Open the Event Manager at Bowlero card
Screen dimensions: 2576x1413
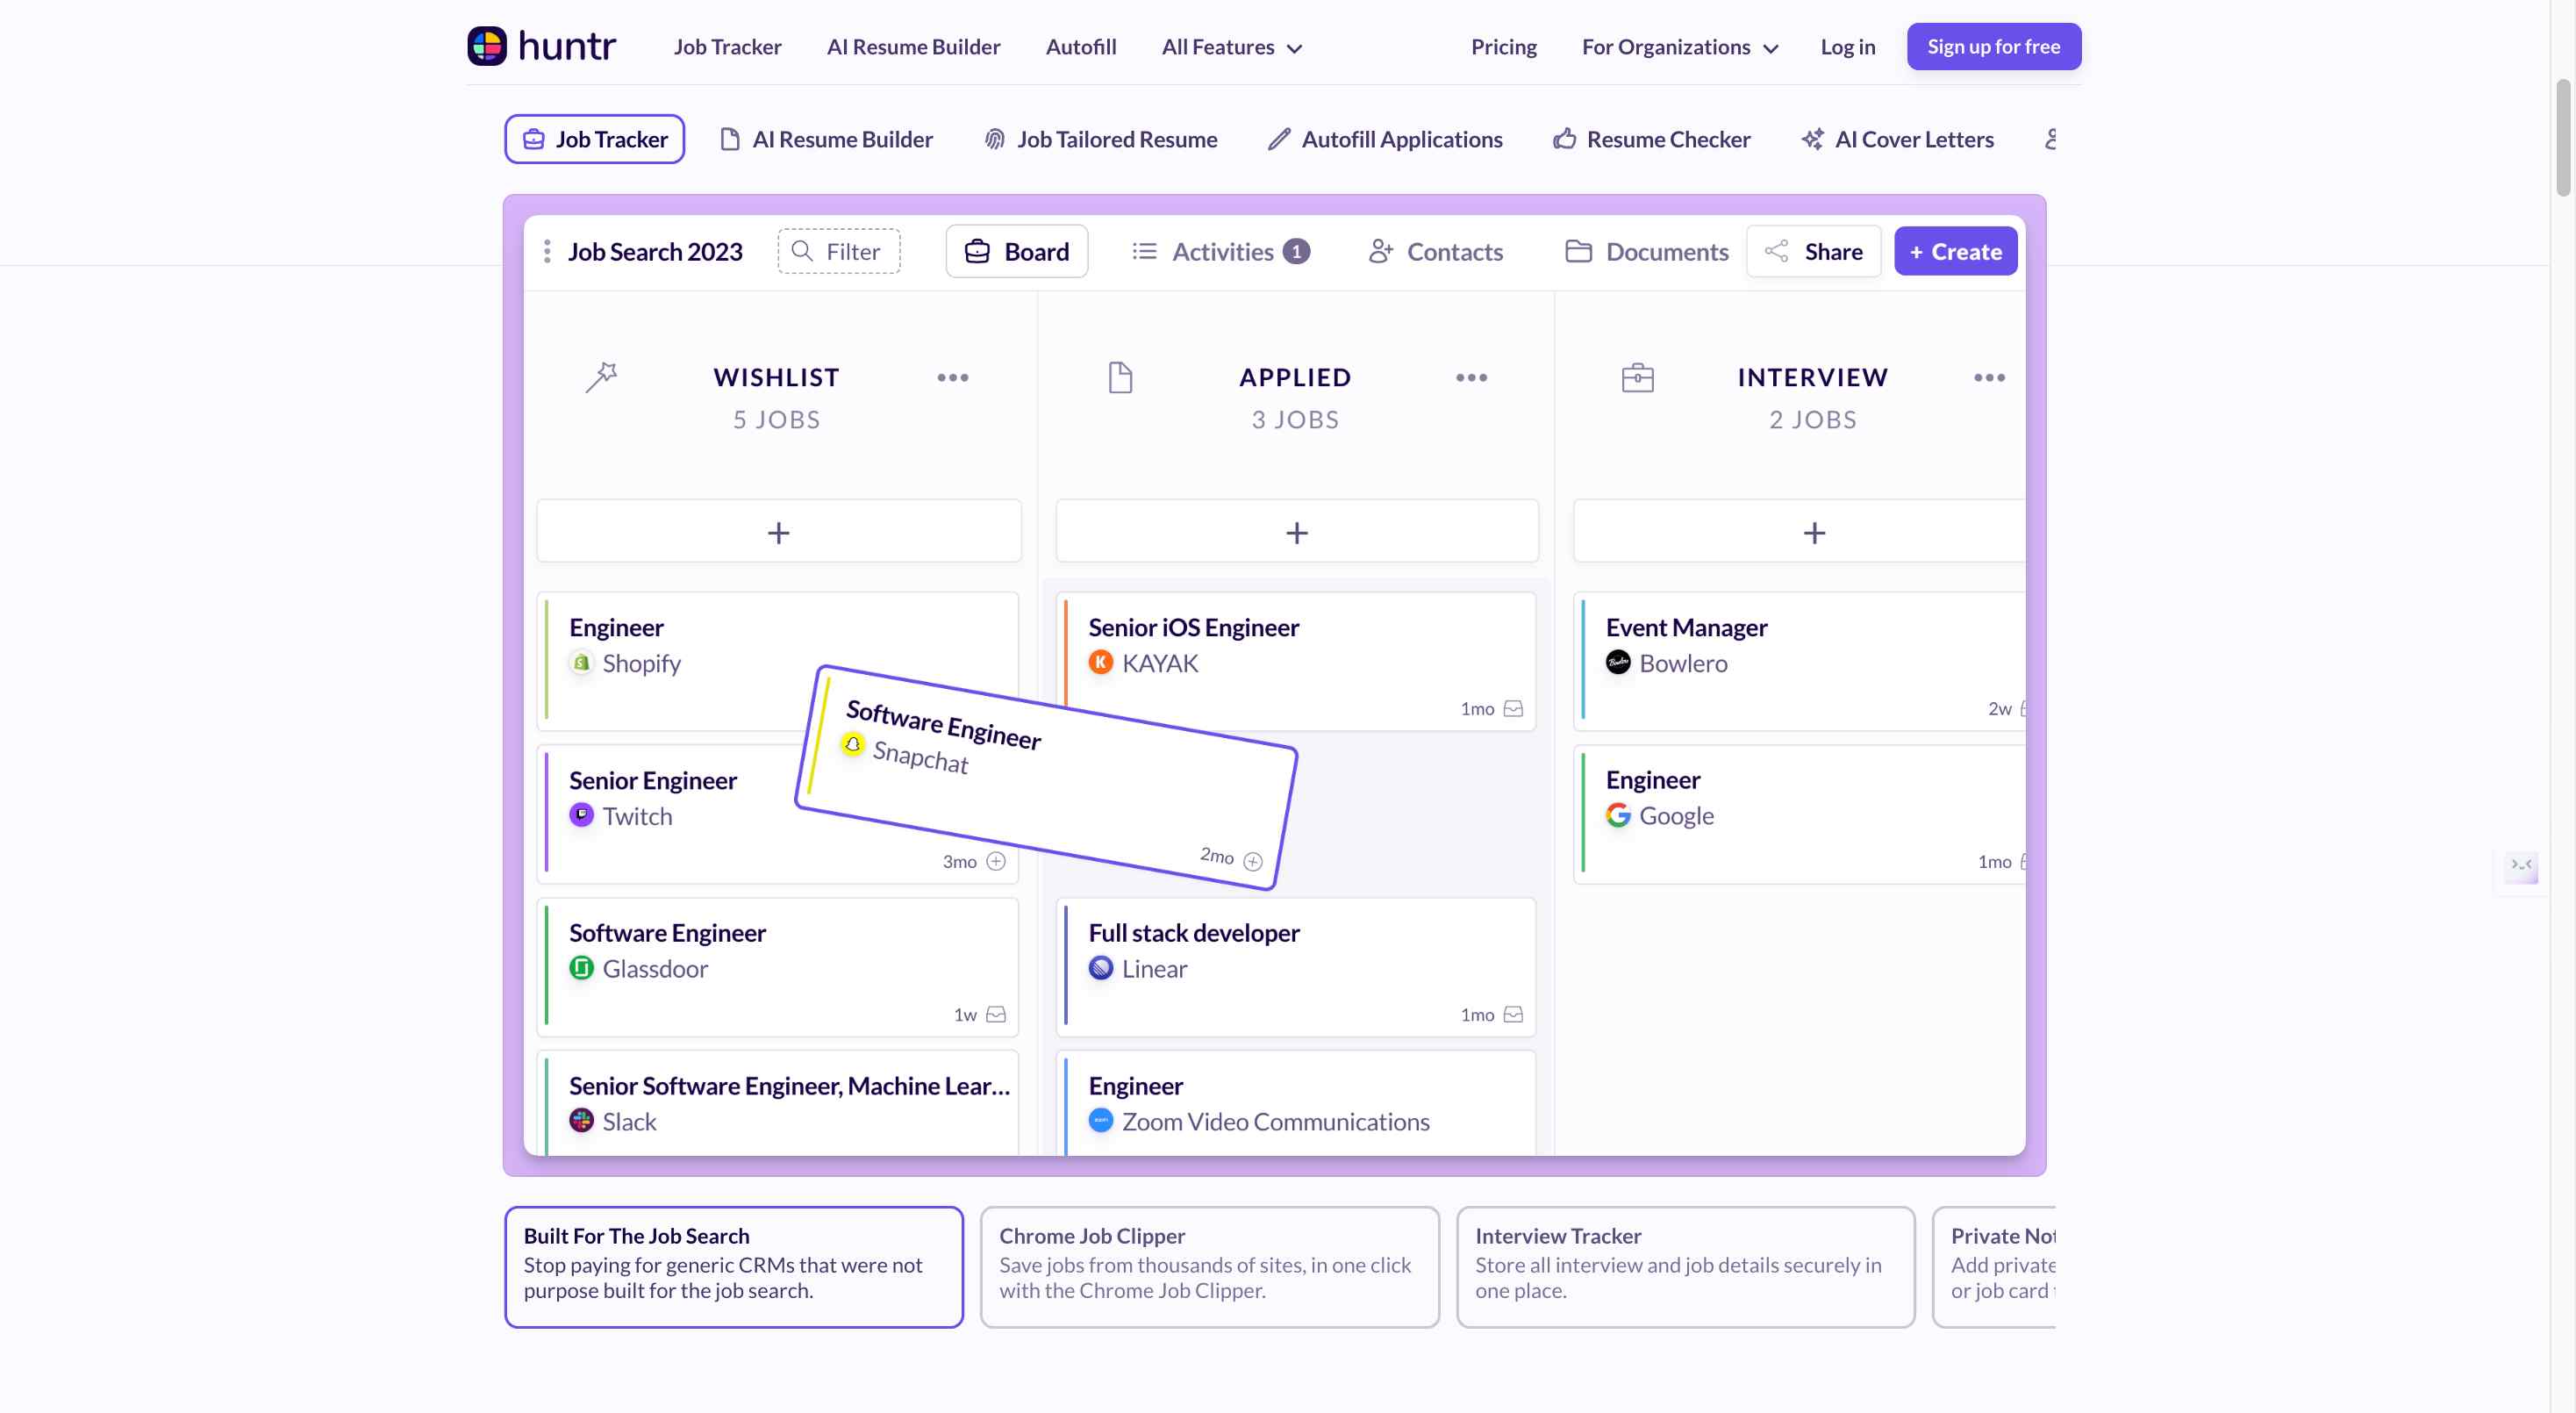point(1800,660)
